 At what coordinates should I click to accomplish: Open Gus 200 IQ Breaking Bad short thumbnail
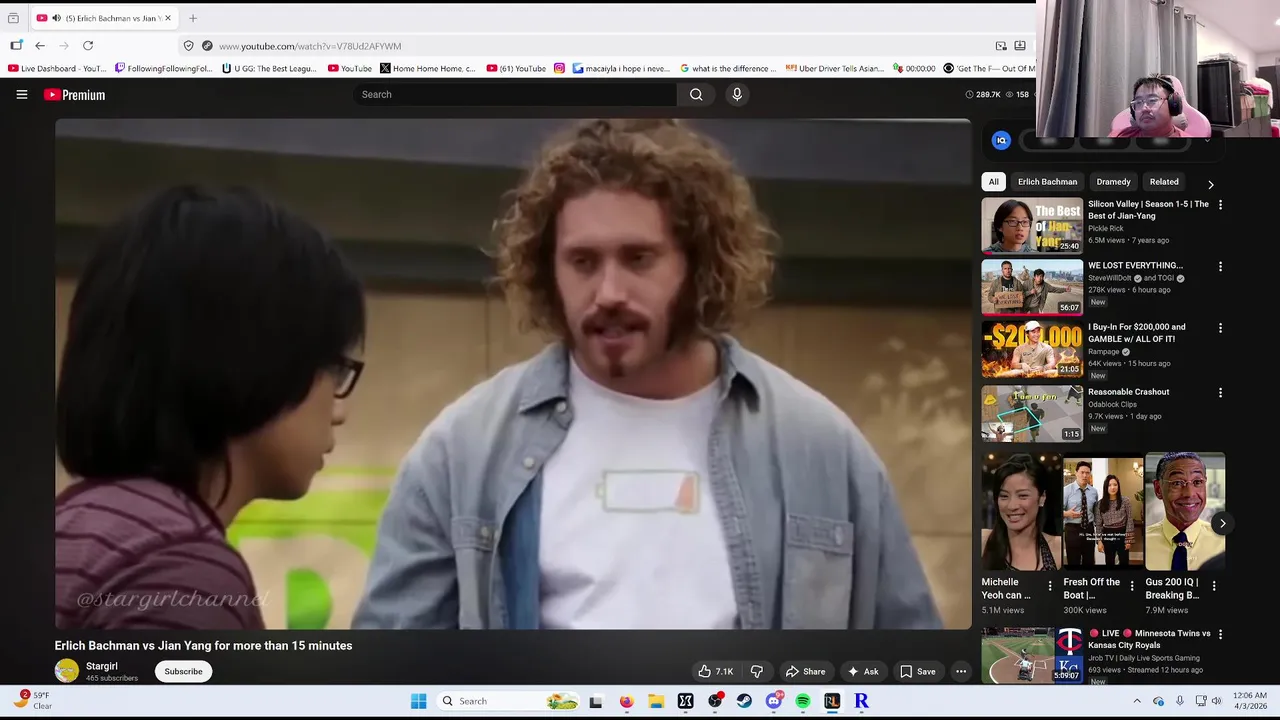click(1185, 512)
